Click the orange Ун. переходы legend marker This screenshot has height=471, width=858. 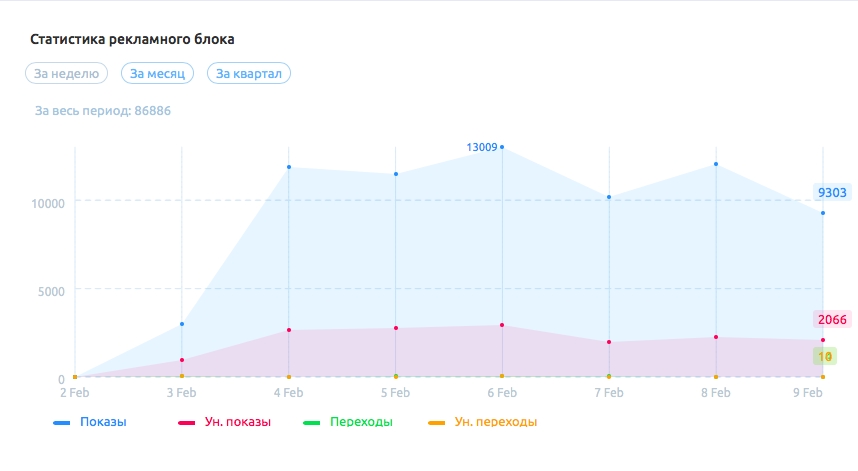pyautogui.click(x=436, y=423)
